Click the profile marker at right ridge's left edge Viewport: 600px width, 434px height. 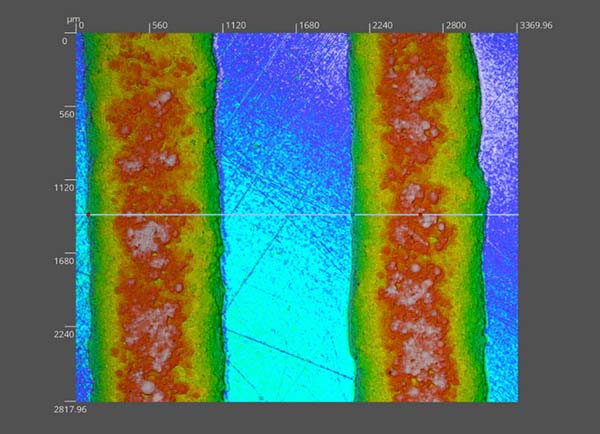[x=352, y=214]
